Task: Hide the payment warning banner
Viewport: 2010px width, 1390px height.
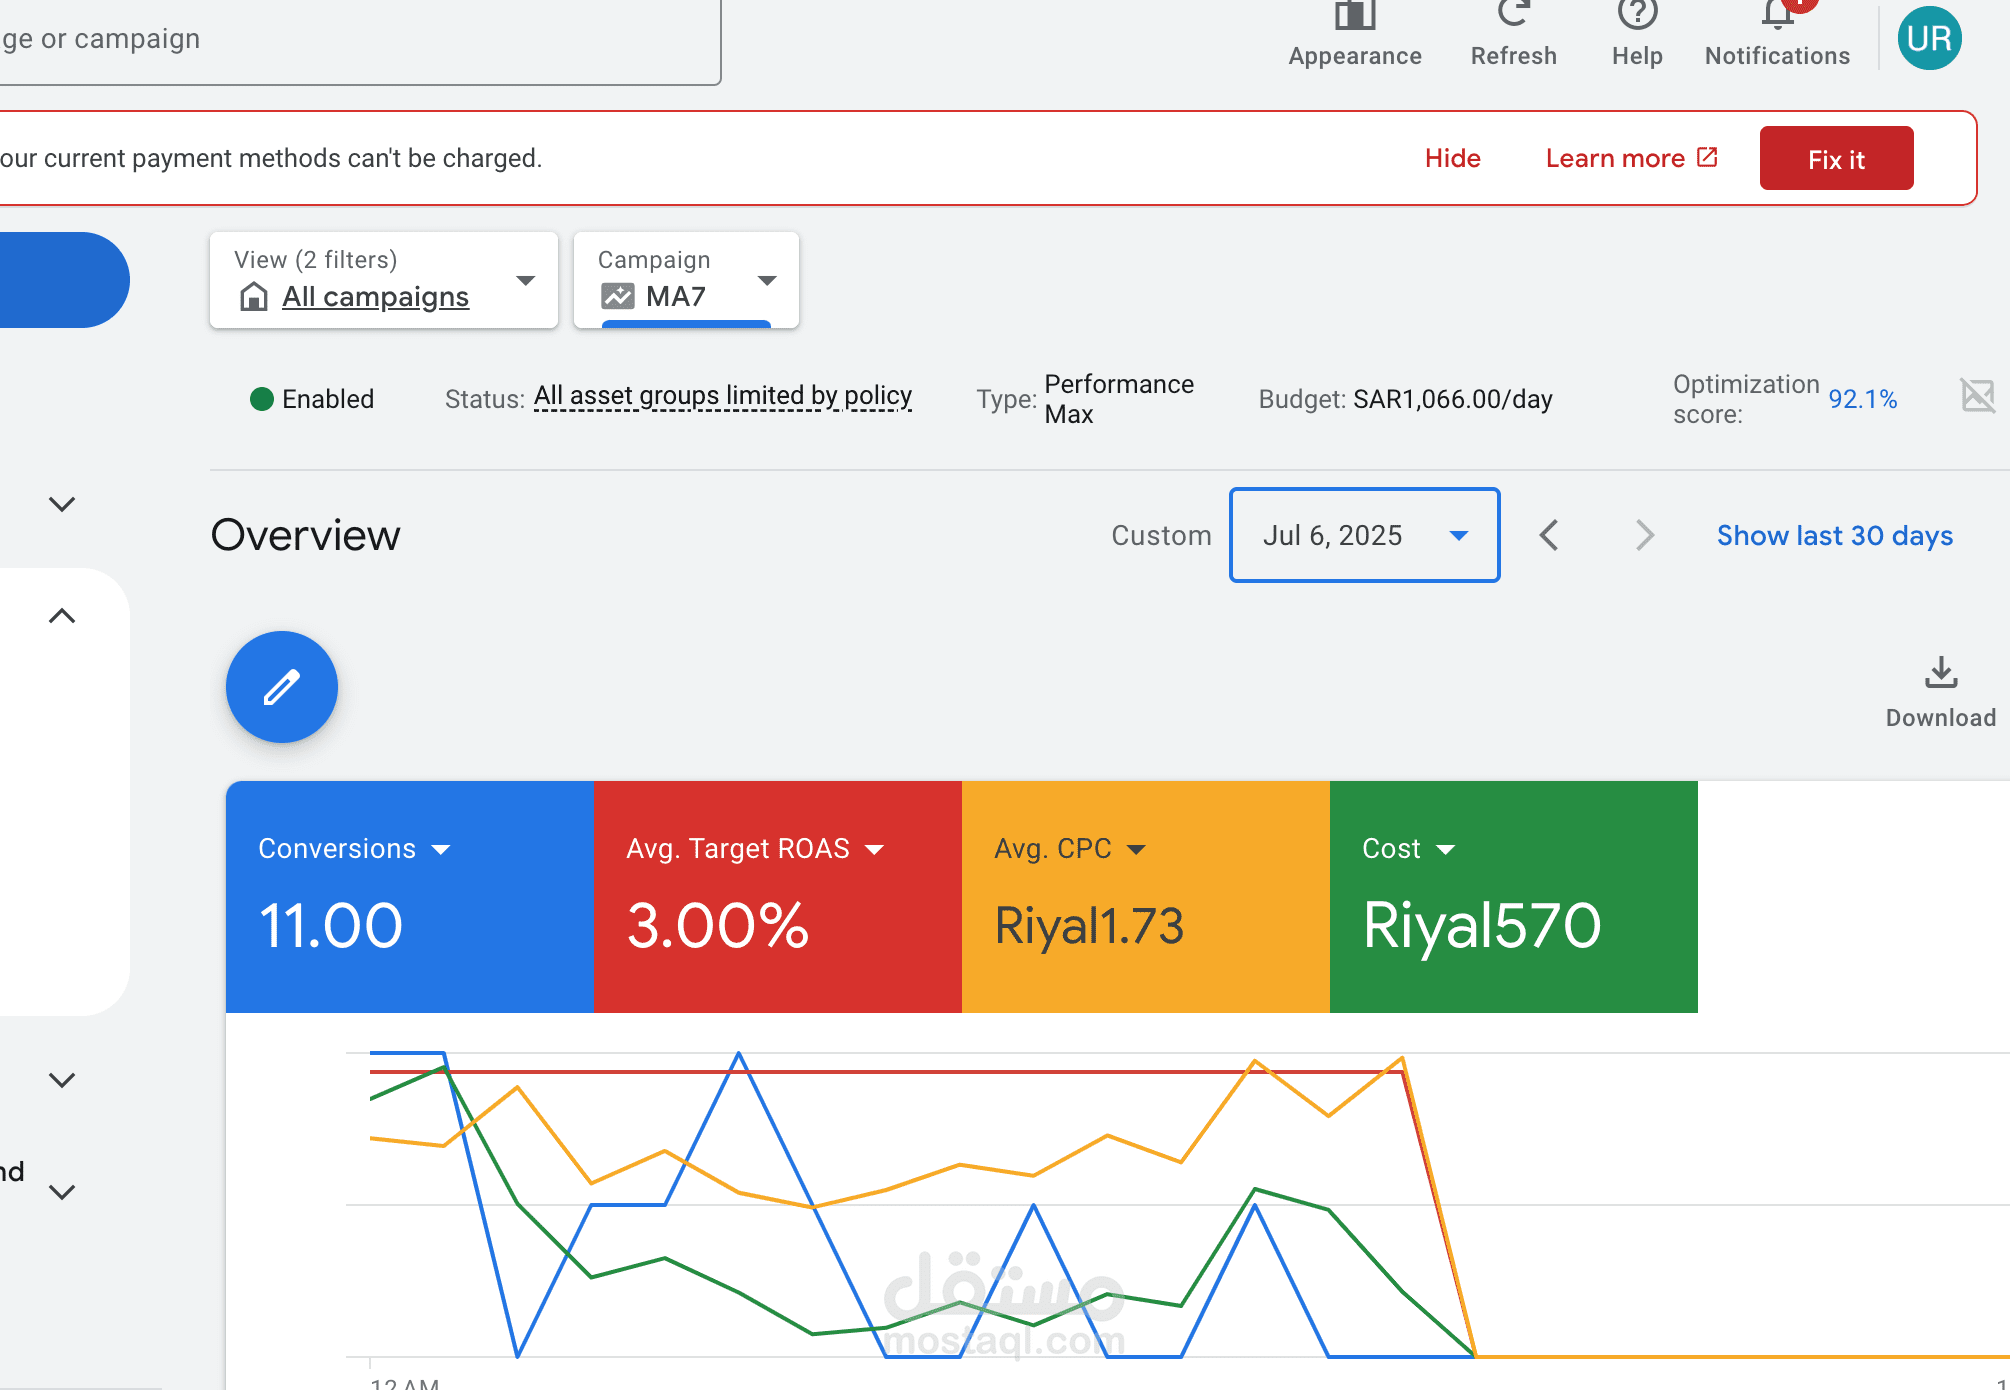Action: (1452, 158)
